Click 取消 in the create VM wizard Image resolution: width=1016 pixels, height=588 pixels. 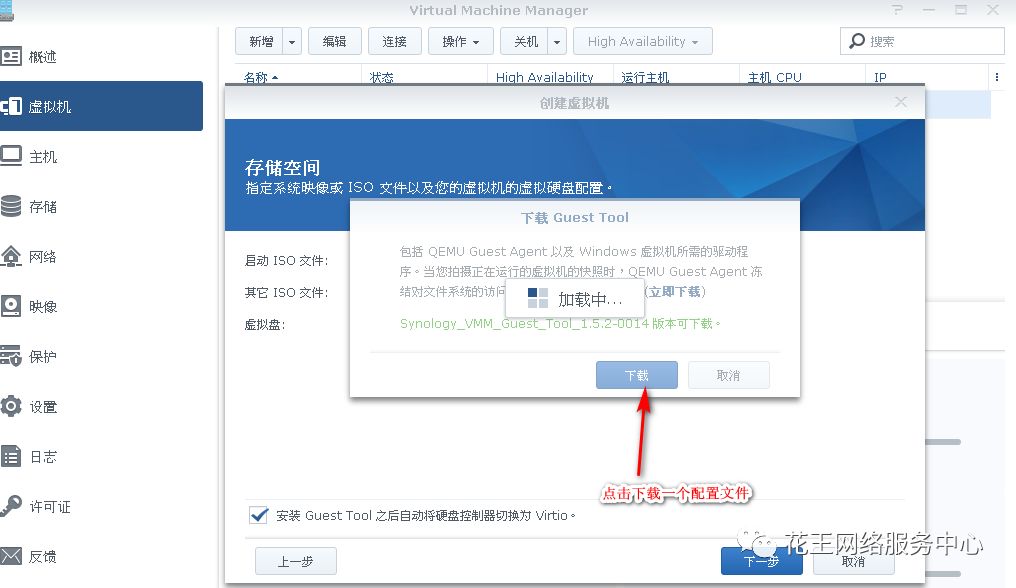click(853, 561)
